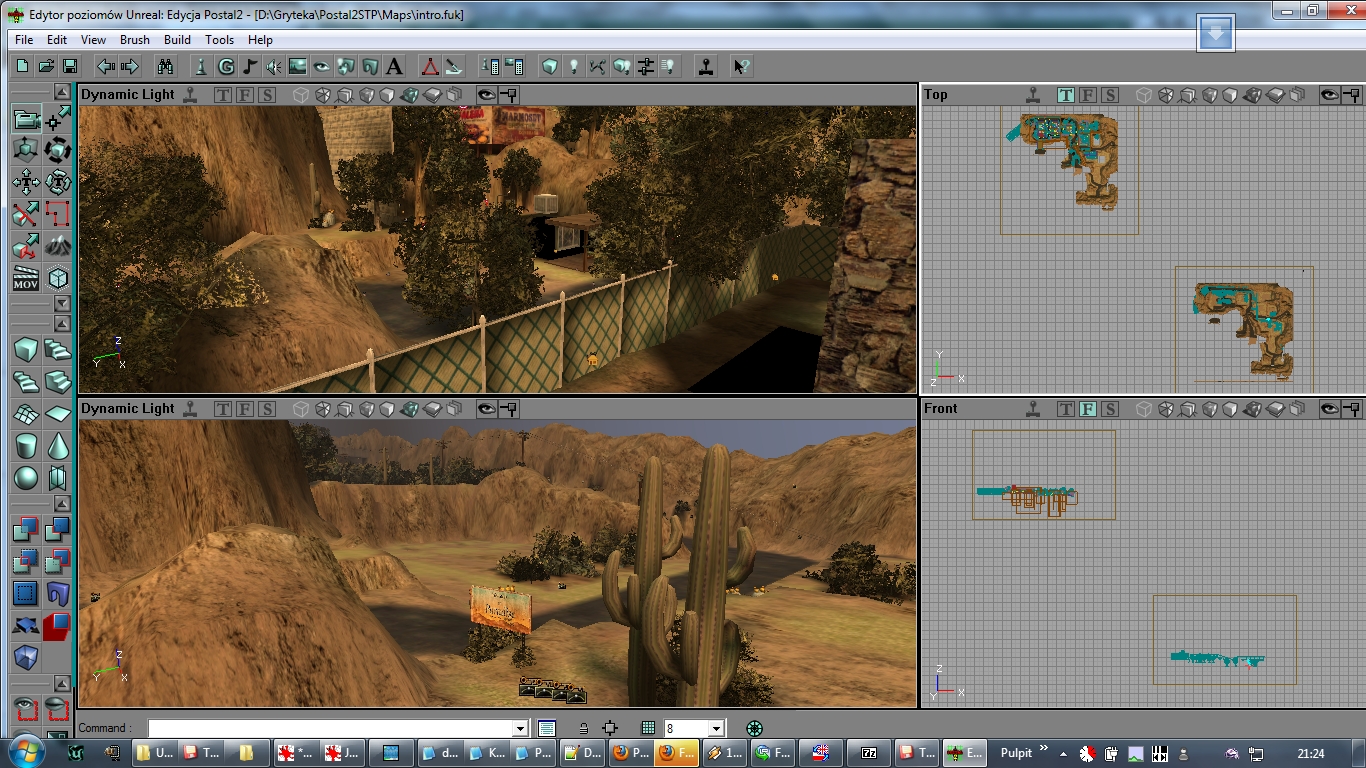Viewport: 1366px width, 768px height.
Task: Open the UnrealScript editor icon
Action: (453, 66)
